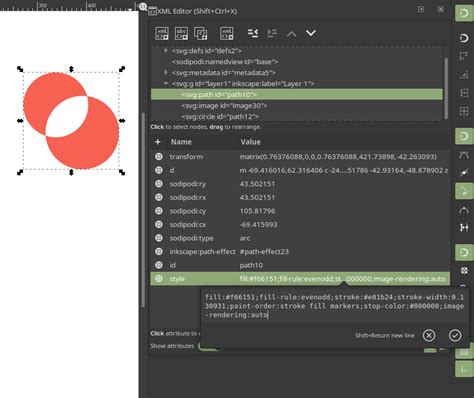Screen dimensions: 474x398
Task: Toggle snap to grids at bar bottom
Action: (x=464, y=369)
